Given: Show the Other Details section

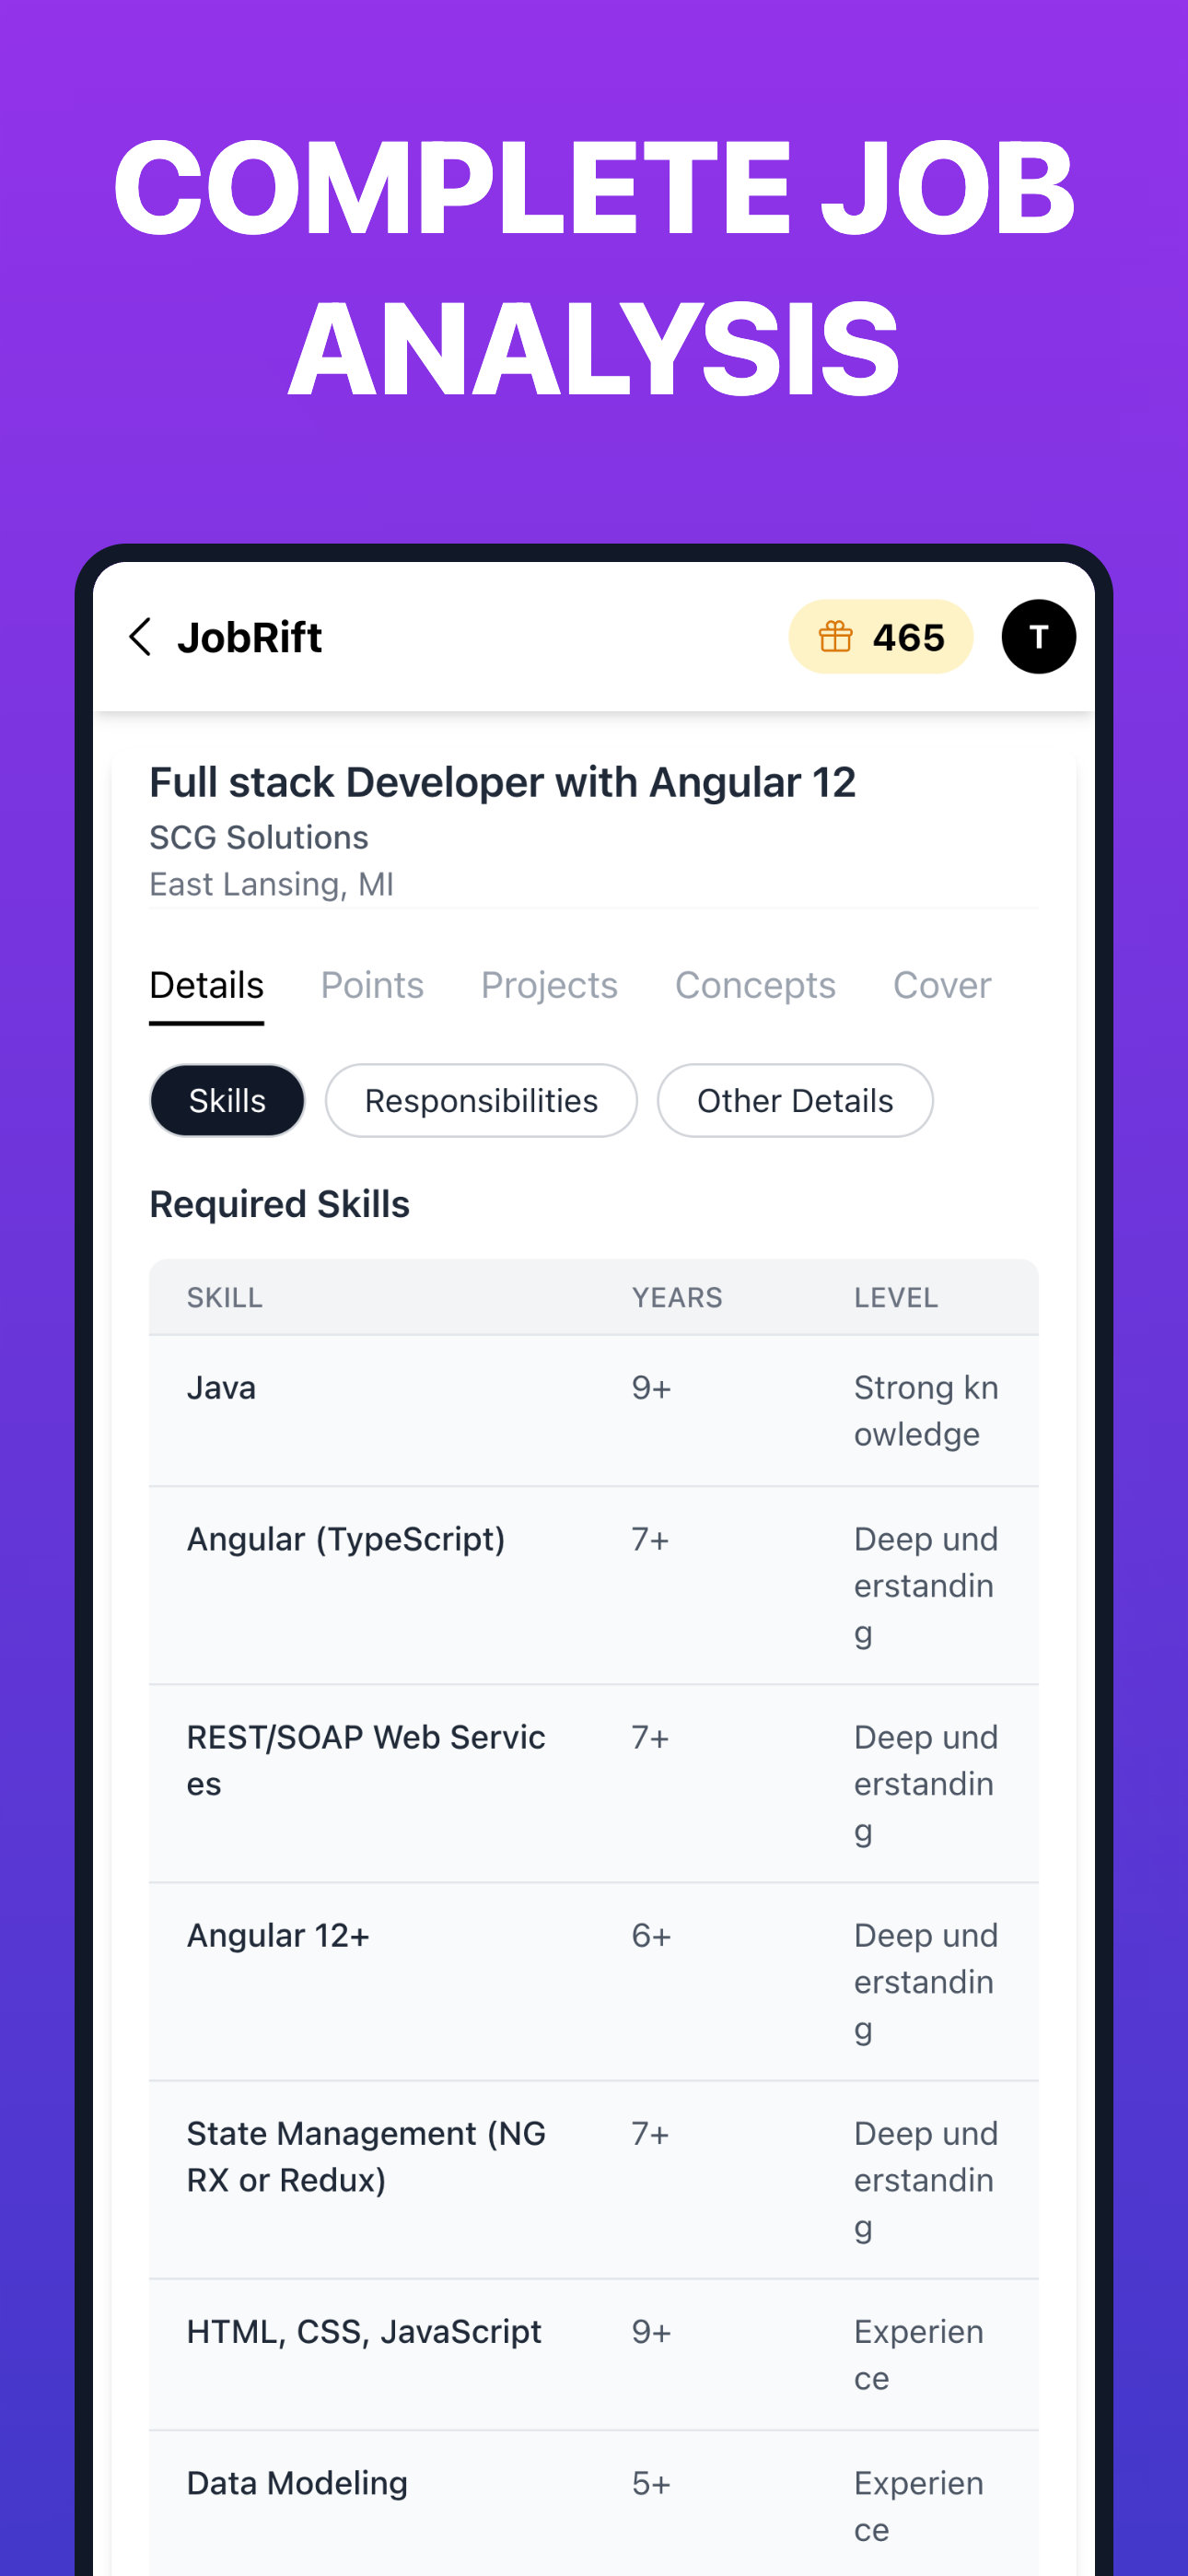Looking at the screenshot, I should point(795,1101).
